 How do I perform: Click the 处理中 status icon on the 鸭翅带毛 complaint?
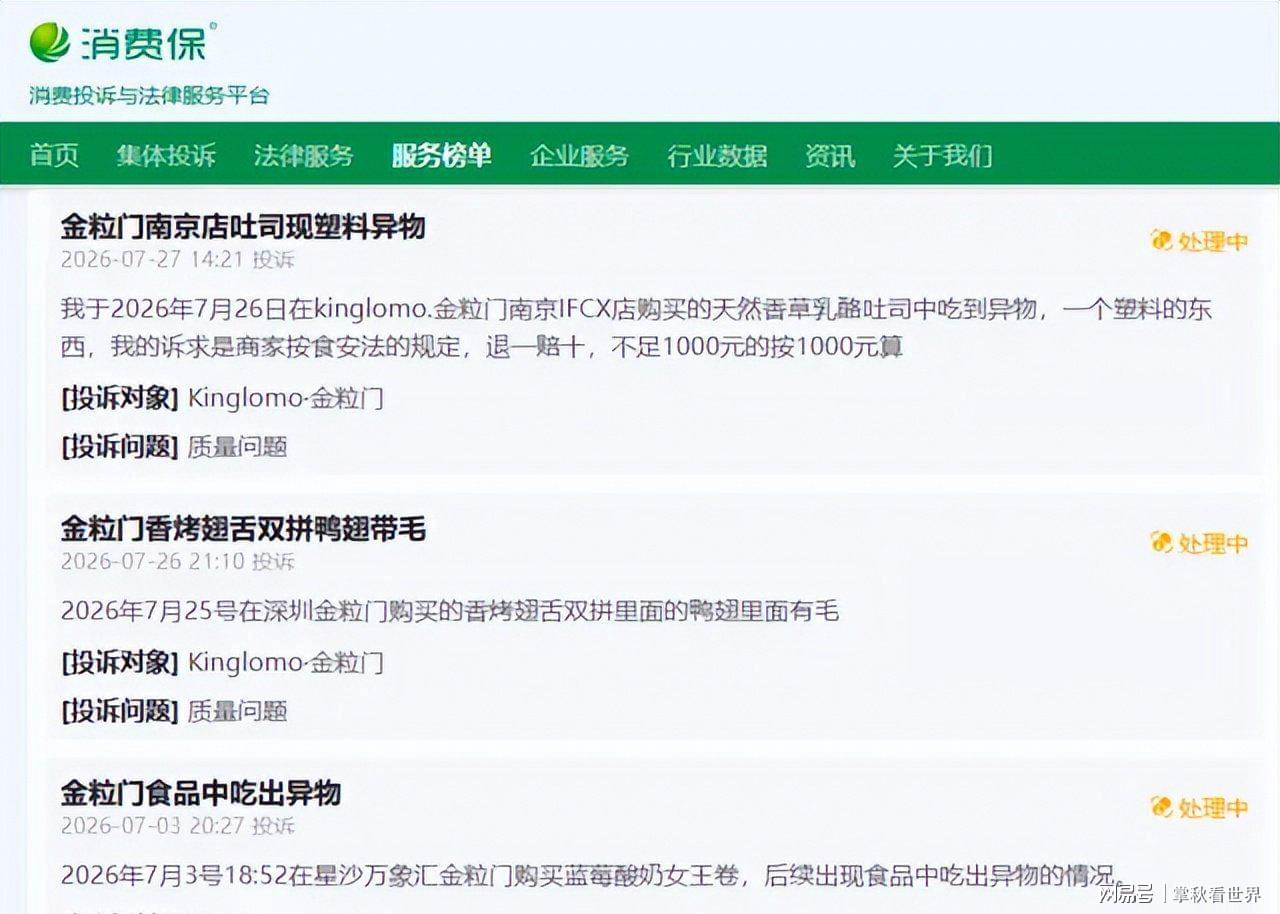coord(1160,542)
